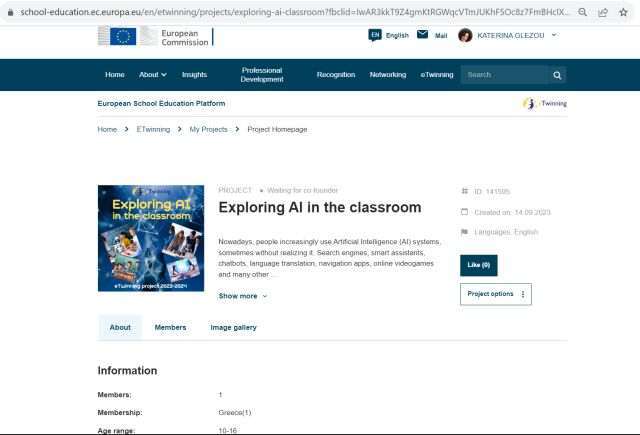
Task: Click the European Commission logo
Action: click(154, 36)
